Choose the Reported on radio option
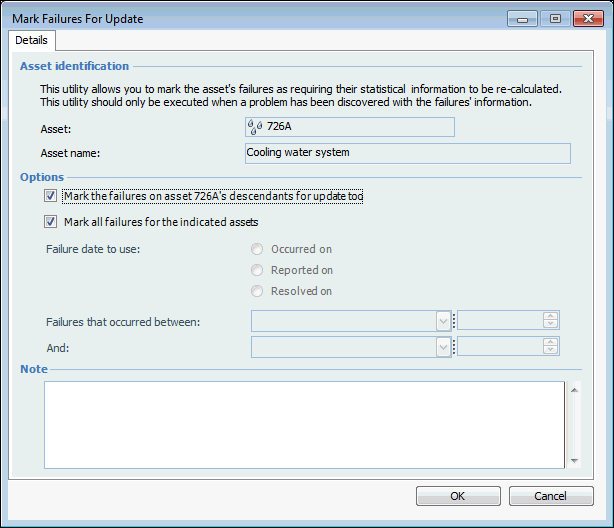This screenshot has width=614, height=528. (x=258, y=270)
